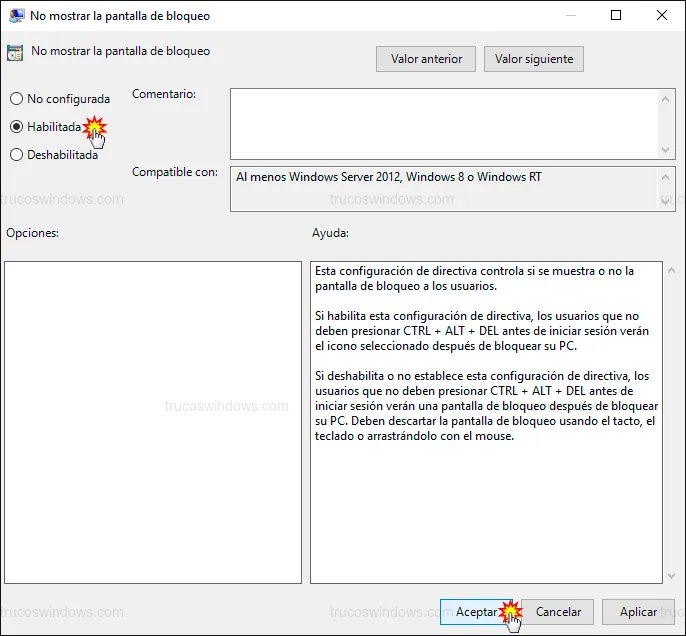Click the Comentario box scroll down arrow
This screenshot has height=636, width=686.
pyautogui.click(x=667, y=149)
